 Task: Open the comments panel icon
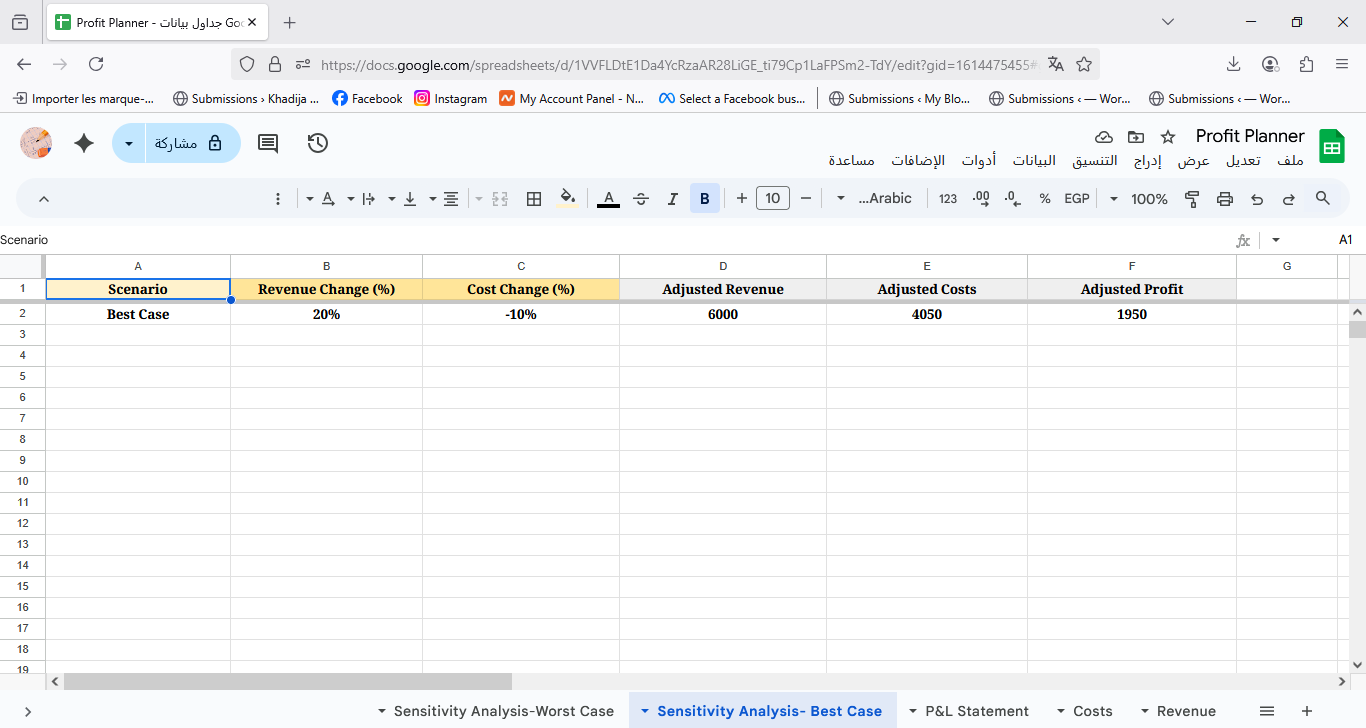268,143
